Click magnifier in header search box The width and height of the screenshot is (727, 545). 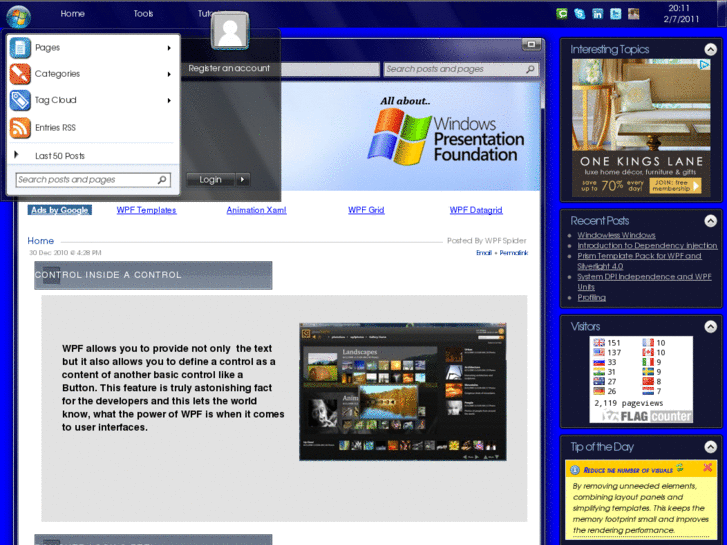(530, 69)
